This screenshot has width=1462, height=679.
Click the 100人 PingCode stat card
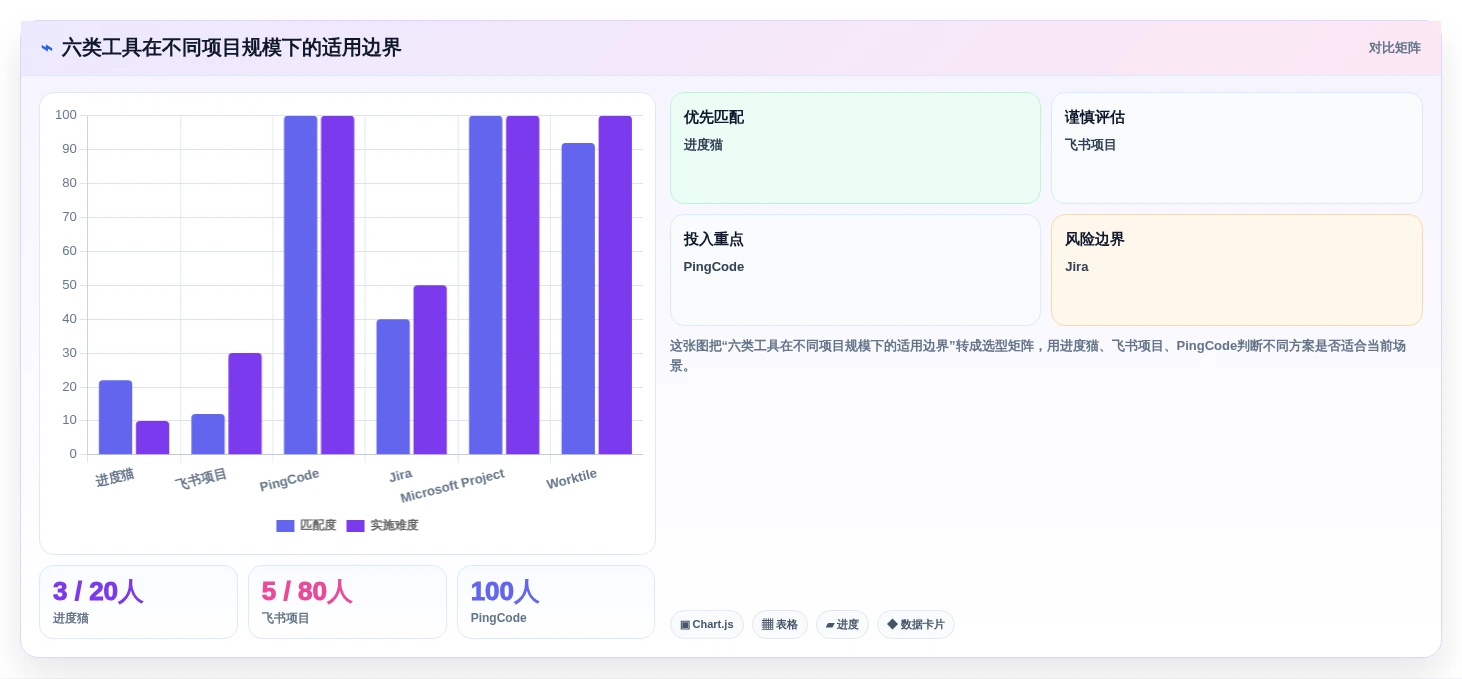coord(556,602)
